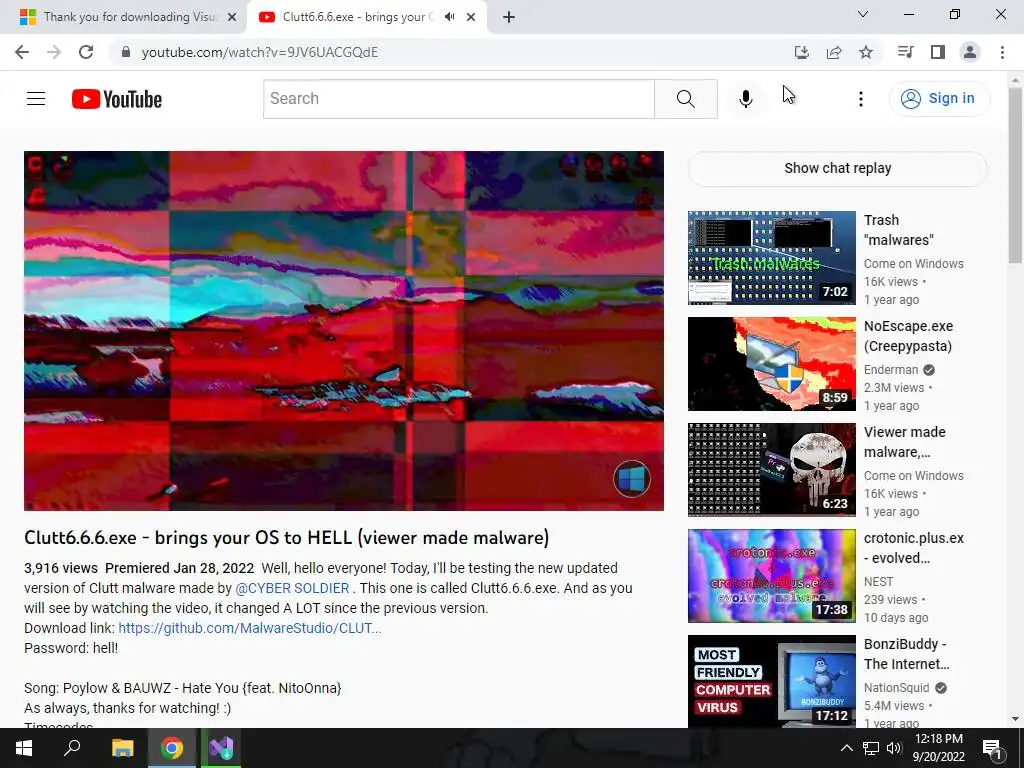Open the notification center icon
Image resolution: width=1024 pixels, height=768 pixels.
(992, 748)
